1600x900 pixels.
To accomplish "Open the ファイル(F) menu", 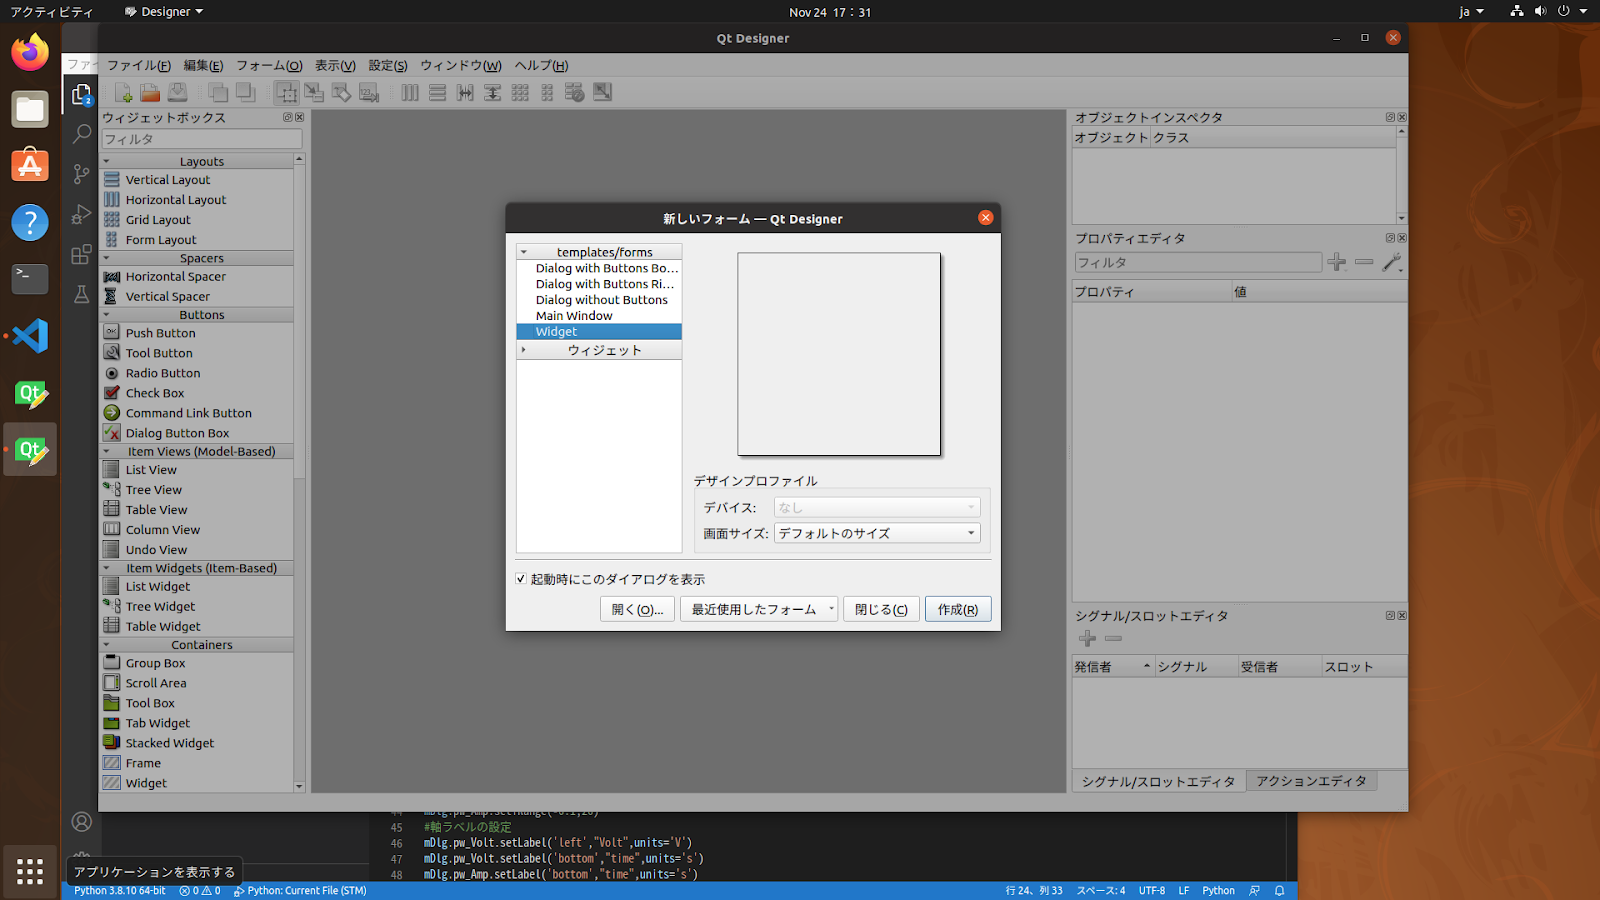I will pyautogui.click(x=139, y=65).
